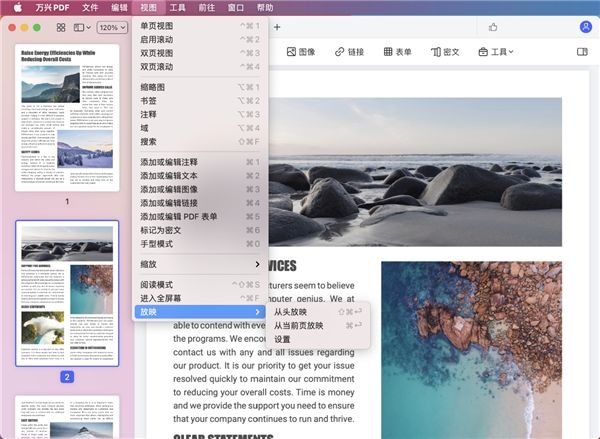Choose 添加或编辑文本 menu item

click(x=200, y=176)
